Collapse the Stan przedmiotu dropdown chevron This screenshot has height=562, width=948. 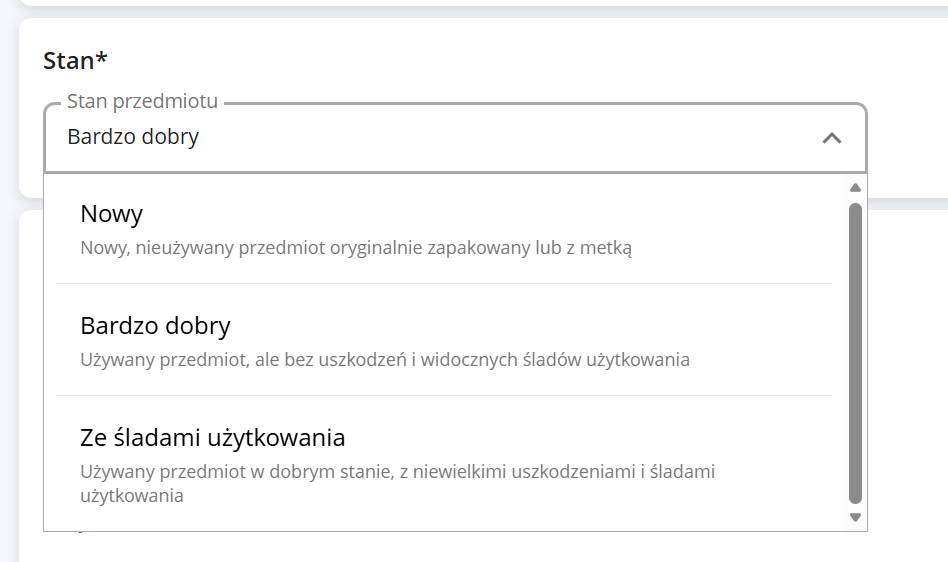[x=831, y=138]
